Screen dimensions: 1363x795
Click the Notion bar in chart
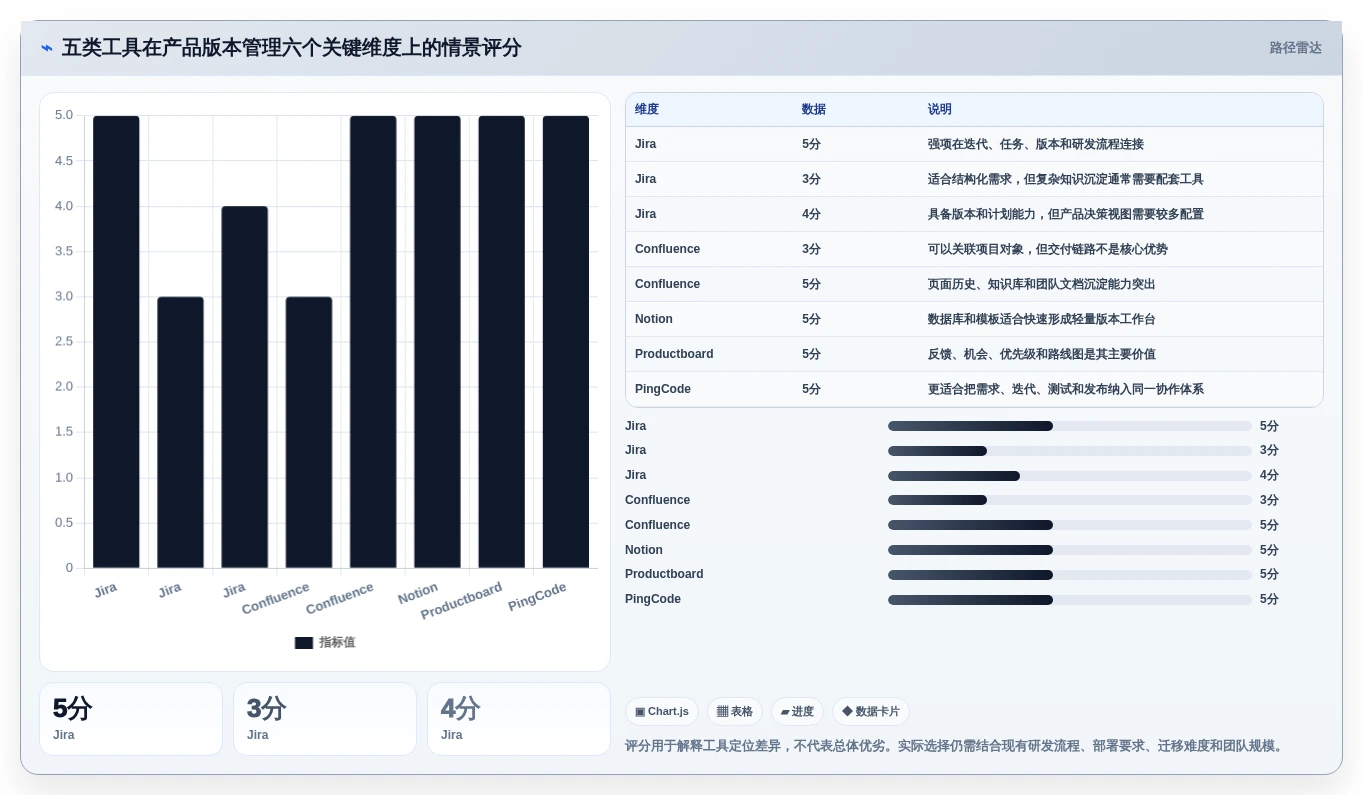pos(437,342)
